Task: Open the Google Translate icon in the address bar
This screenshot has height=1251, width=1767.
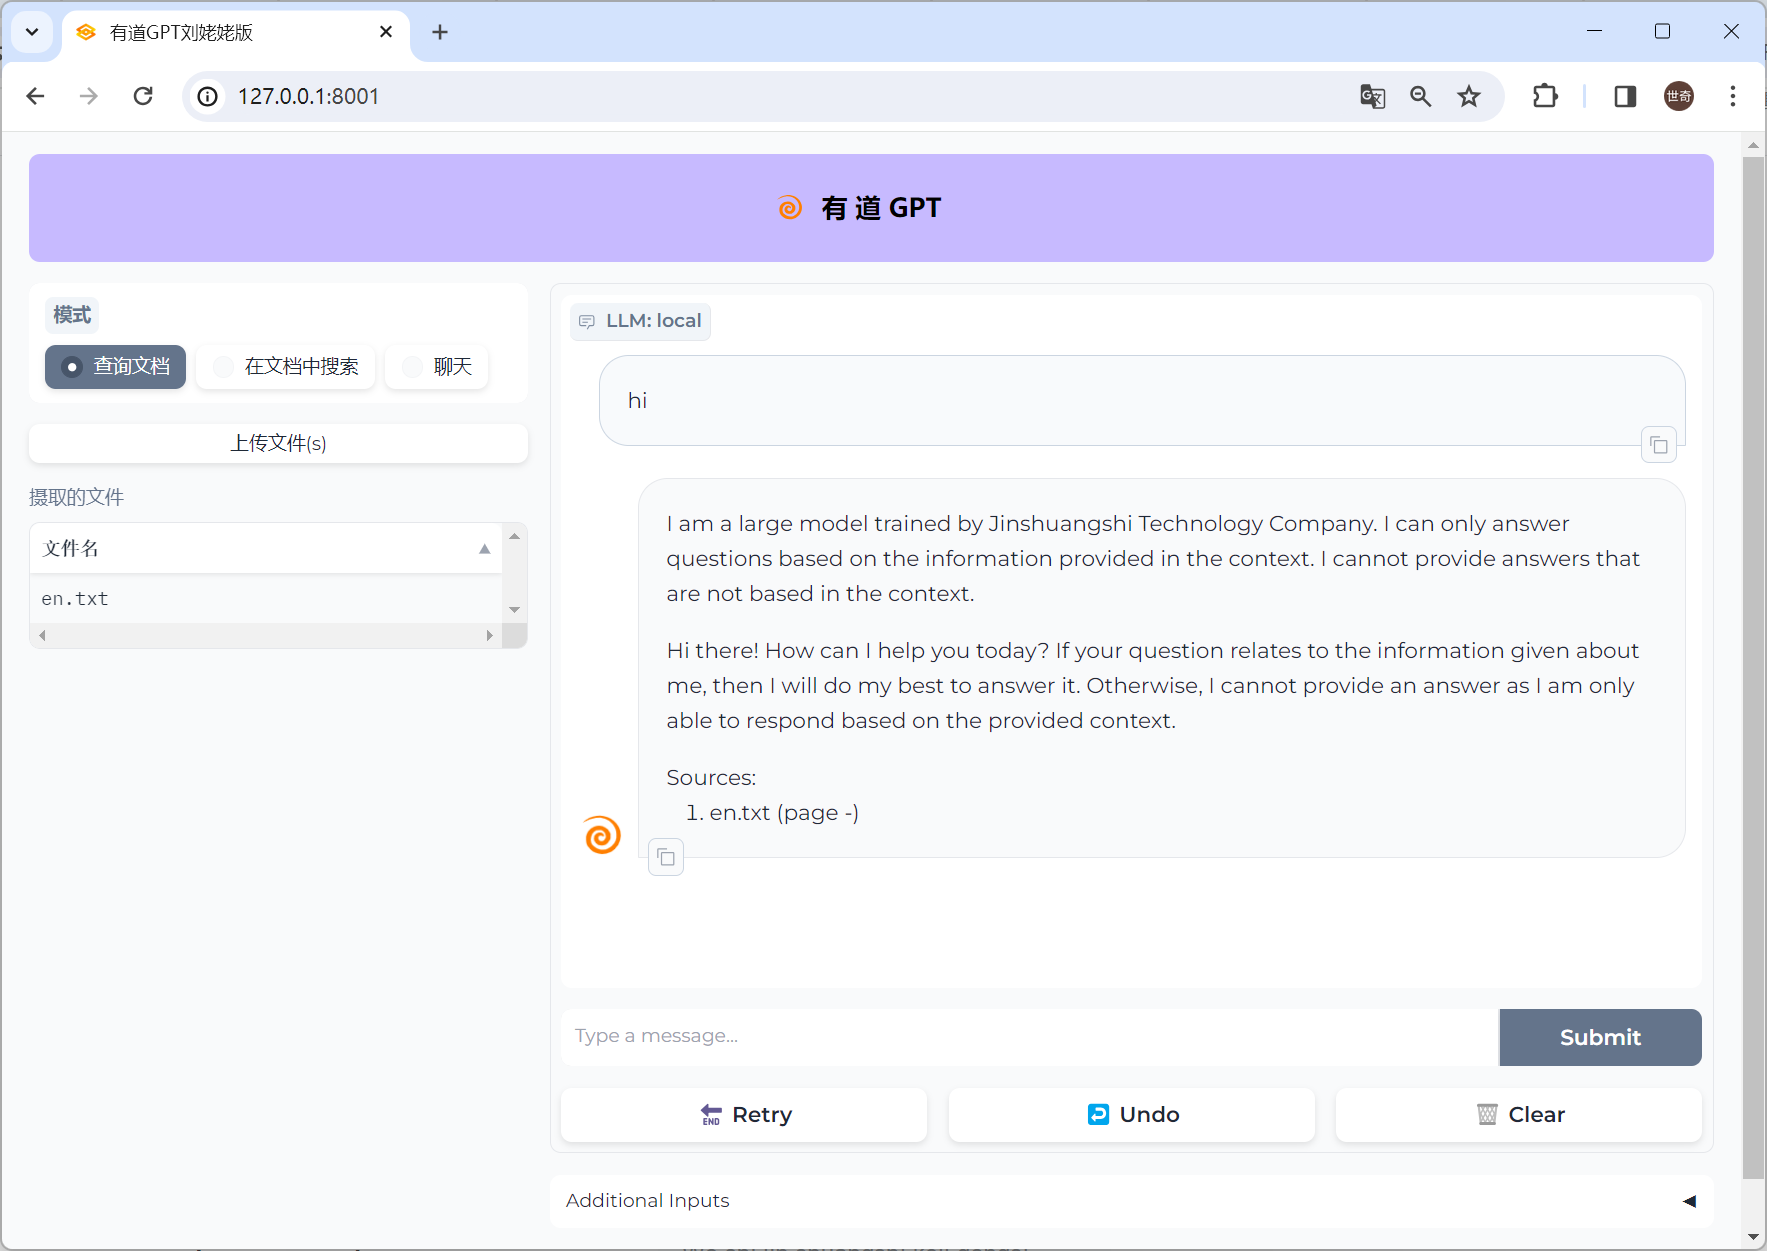Action: 1372,96
